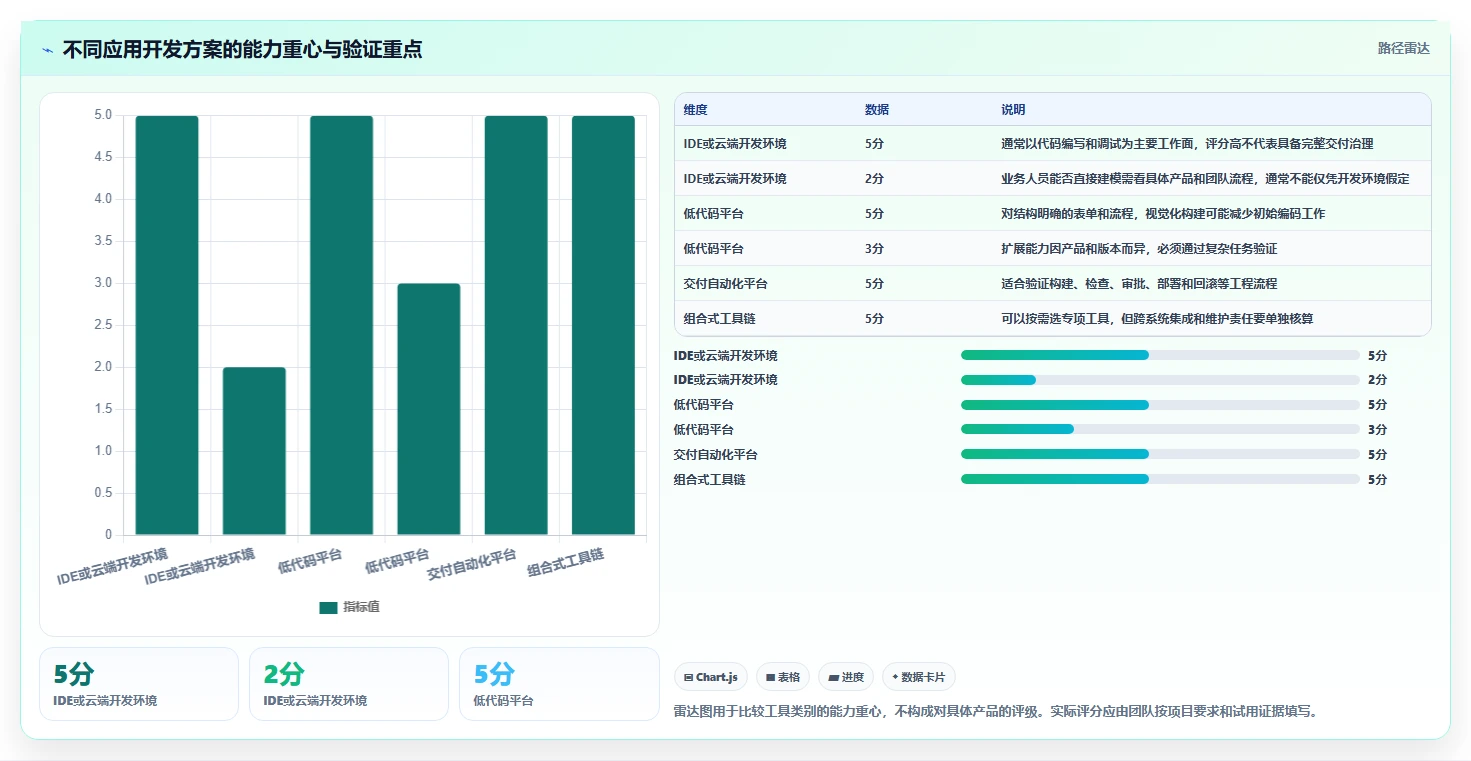The image size is (1471, 761).
Task: Click the 路径雷达 label in the header
Action: pyautogui.click(x=1404, y=48)
